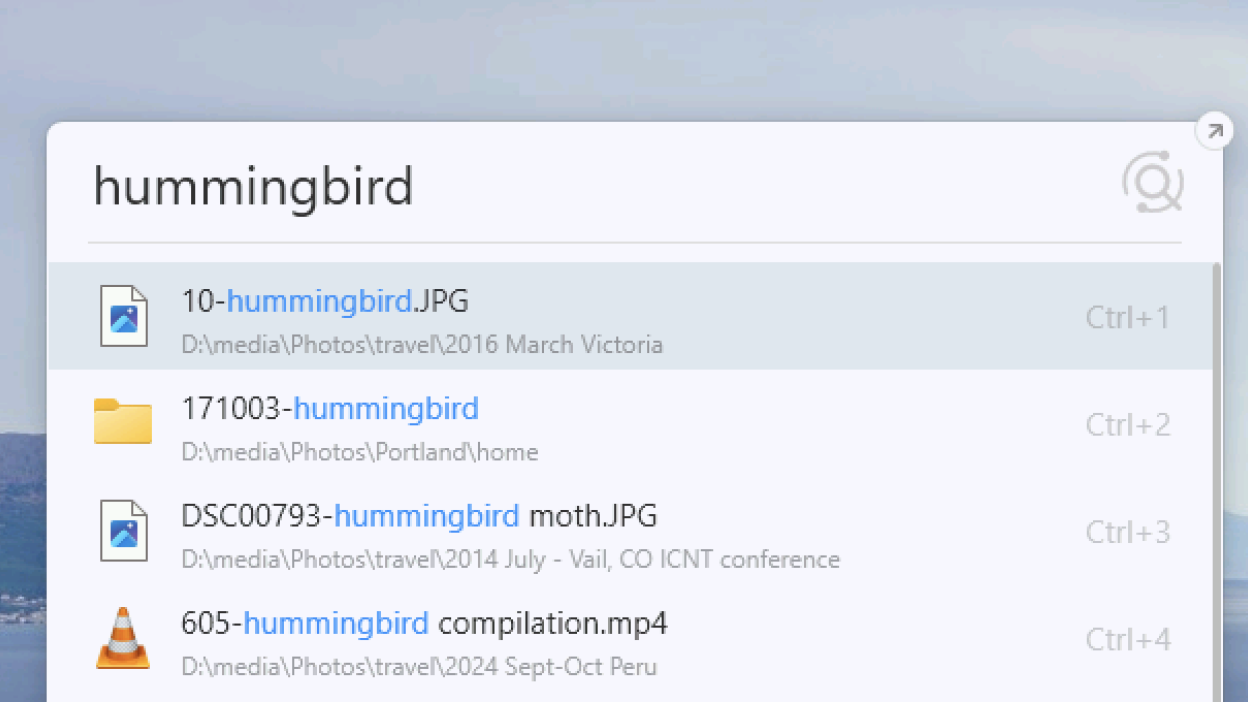Click the Ctrl+2 shortcut hint
Image resolution: width=1248 pixels, height=702 pixels.
click(1127, 425)
